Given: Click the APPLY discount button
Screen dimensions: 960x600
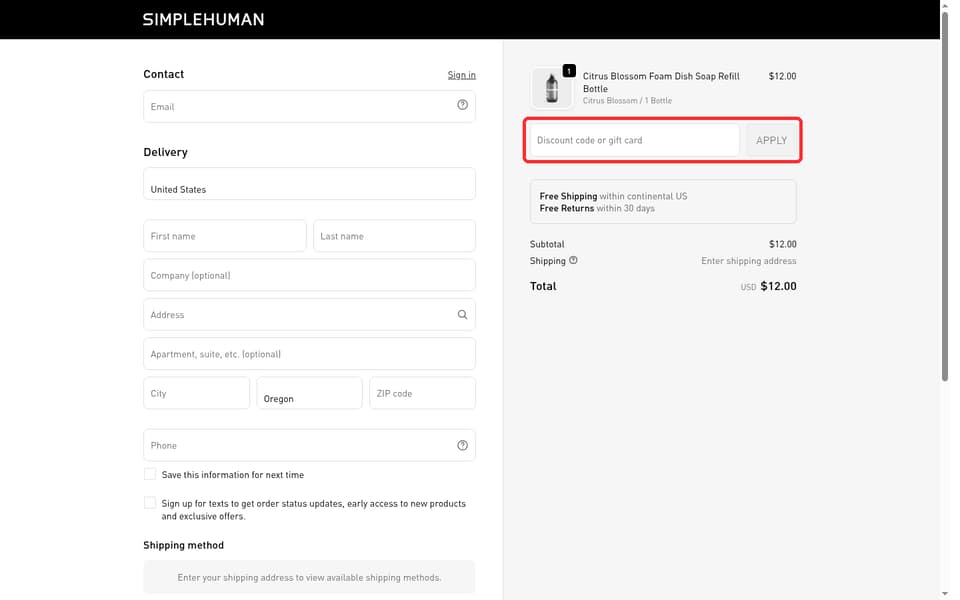Looking at the screenshot, I should [771, 140].
